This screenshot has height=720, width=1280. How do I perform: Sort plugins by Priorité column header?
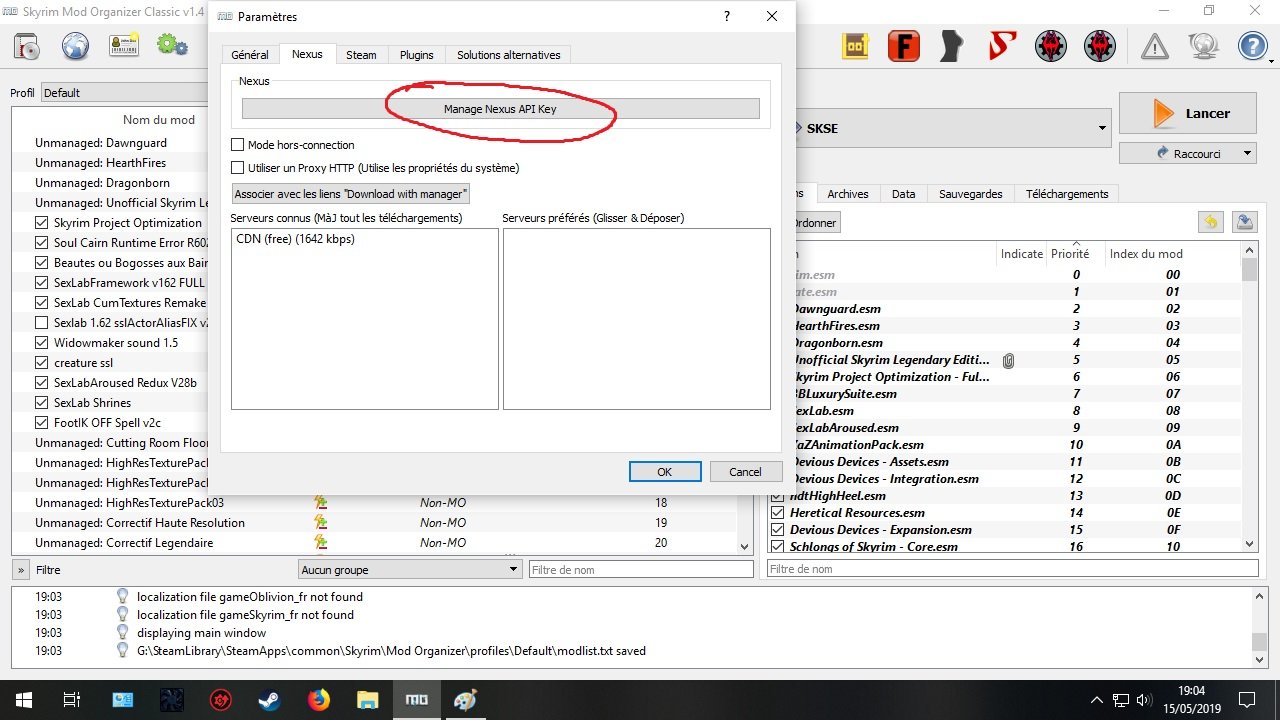(x=1070, y=254)
